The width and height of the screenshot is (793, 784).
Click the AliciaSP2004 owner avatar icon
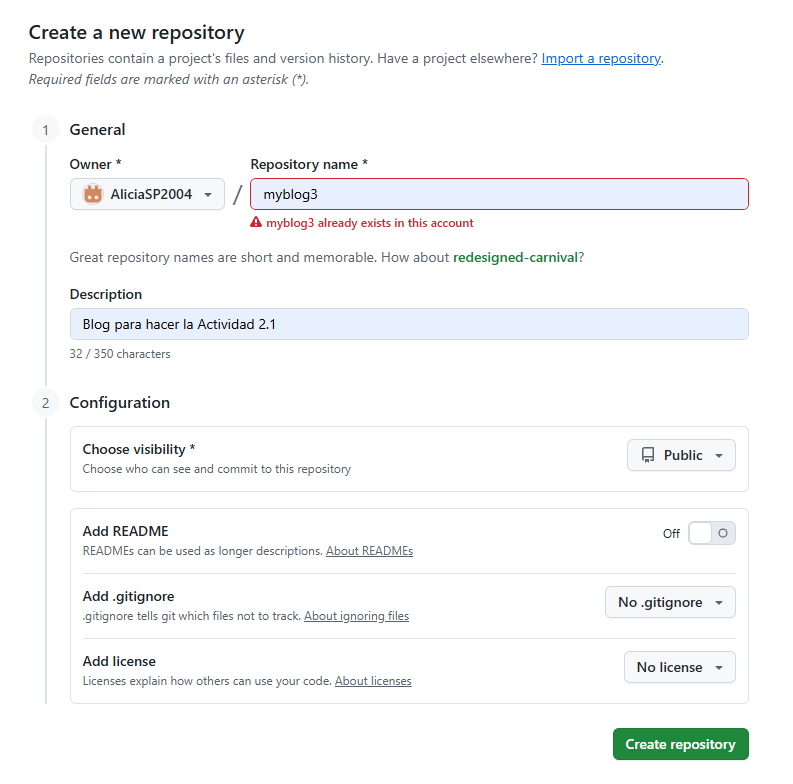tap(93, 194)
